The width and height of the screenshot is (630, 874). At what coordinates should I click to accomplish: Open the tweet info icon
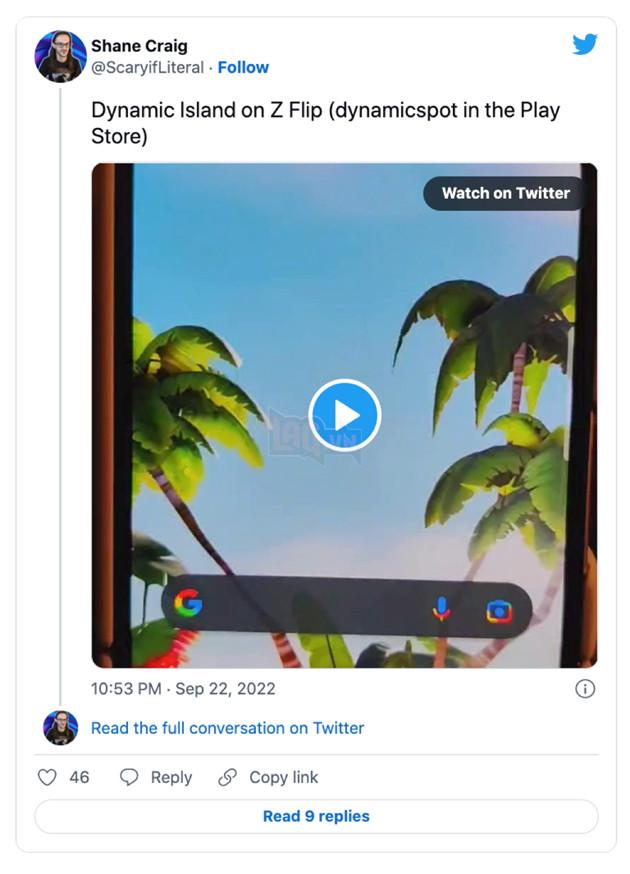click(586, 688)
